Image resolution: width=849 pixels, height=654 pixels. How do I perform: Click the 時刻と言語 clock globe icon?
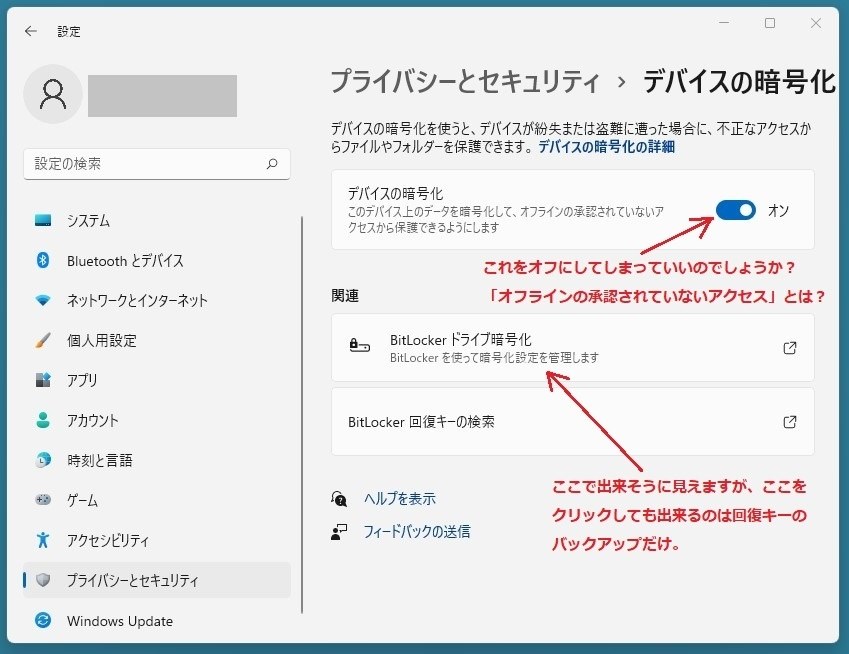tap(43, 460)
